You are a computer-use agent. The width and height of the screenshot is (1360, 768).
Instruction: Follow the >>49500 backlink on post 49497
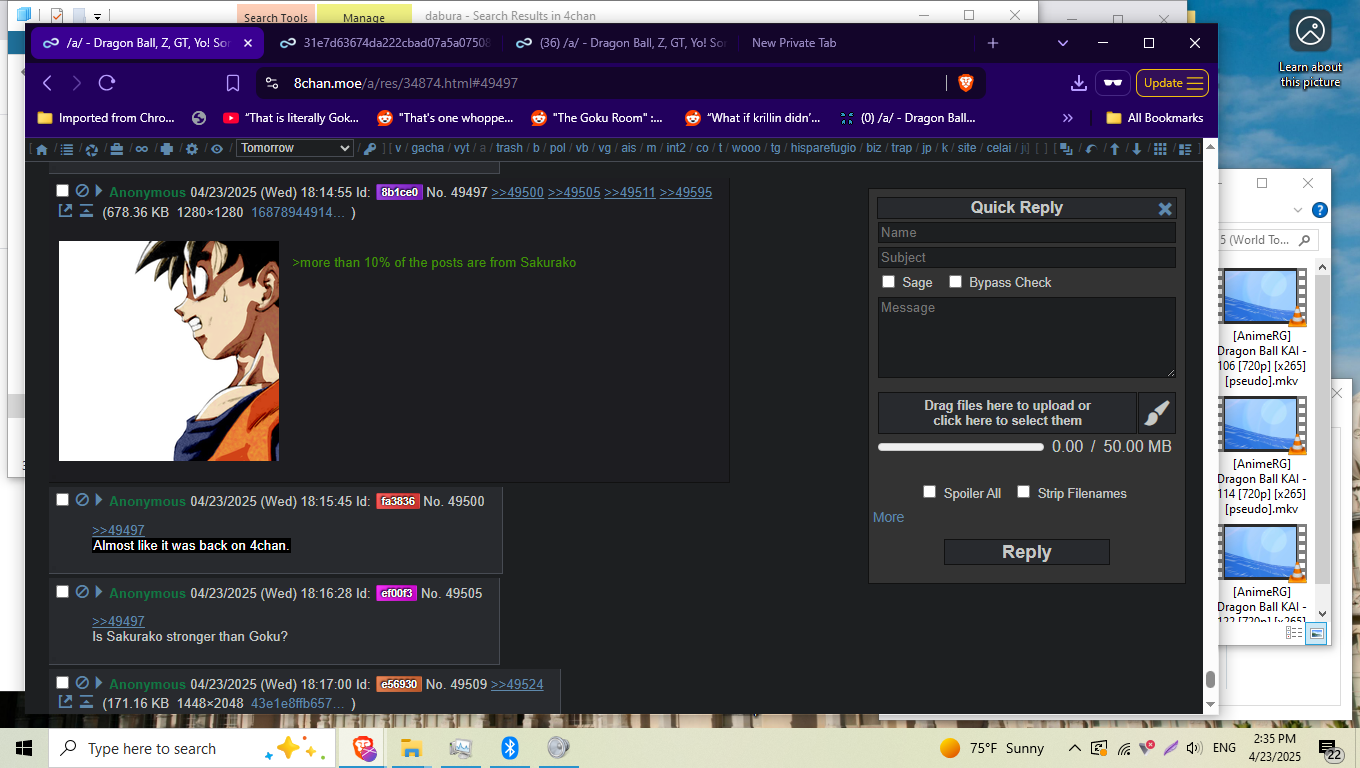coord(517,192)
